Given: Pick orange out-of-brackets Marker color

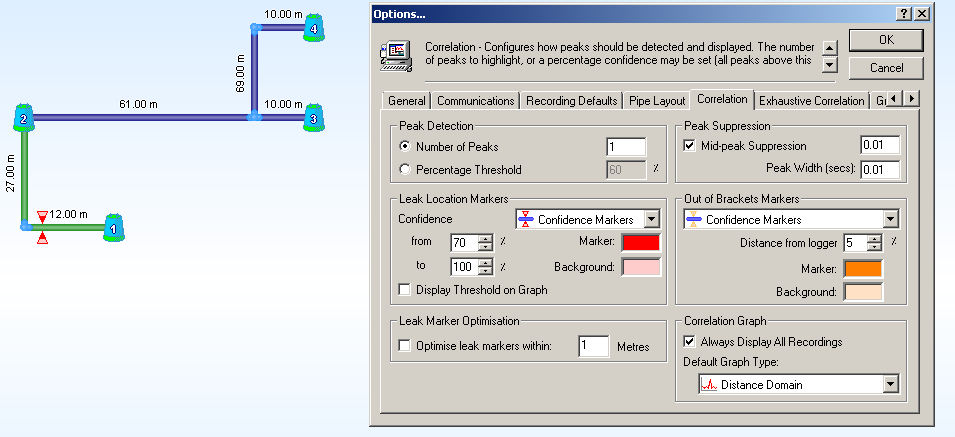Looking at the screenshot, I should pos(863,268).
